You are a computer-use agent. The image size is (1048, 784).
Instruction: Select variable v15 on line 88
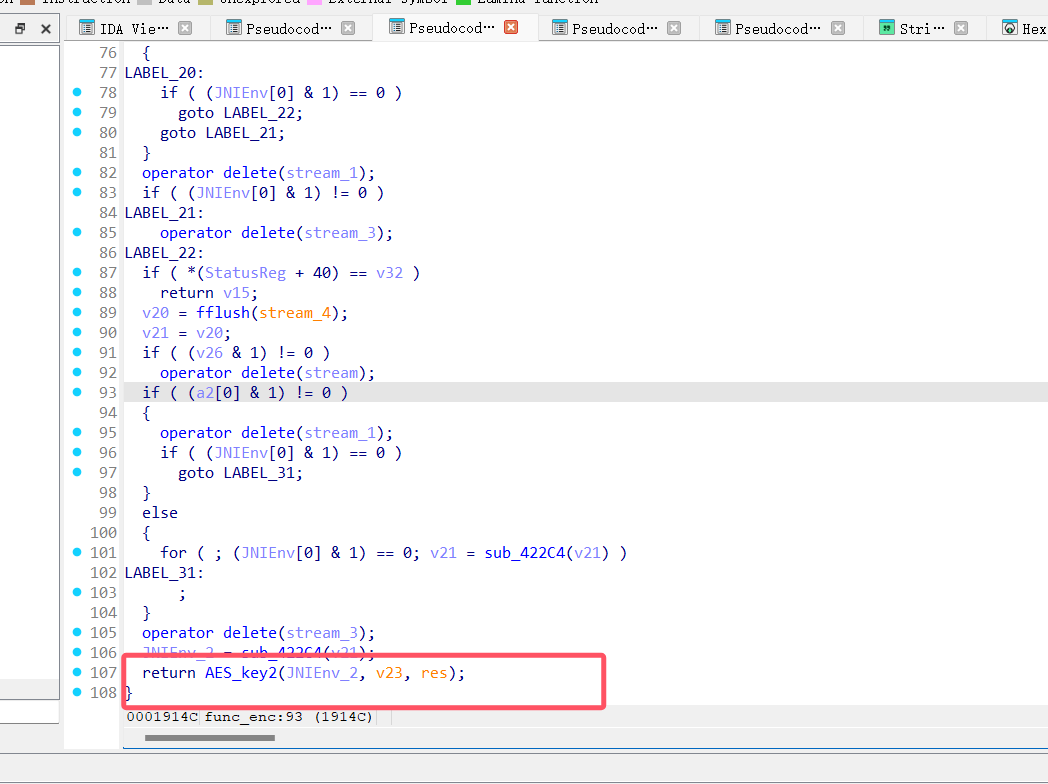point(236,293)
